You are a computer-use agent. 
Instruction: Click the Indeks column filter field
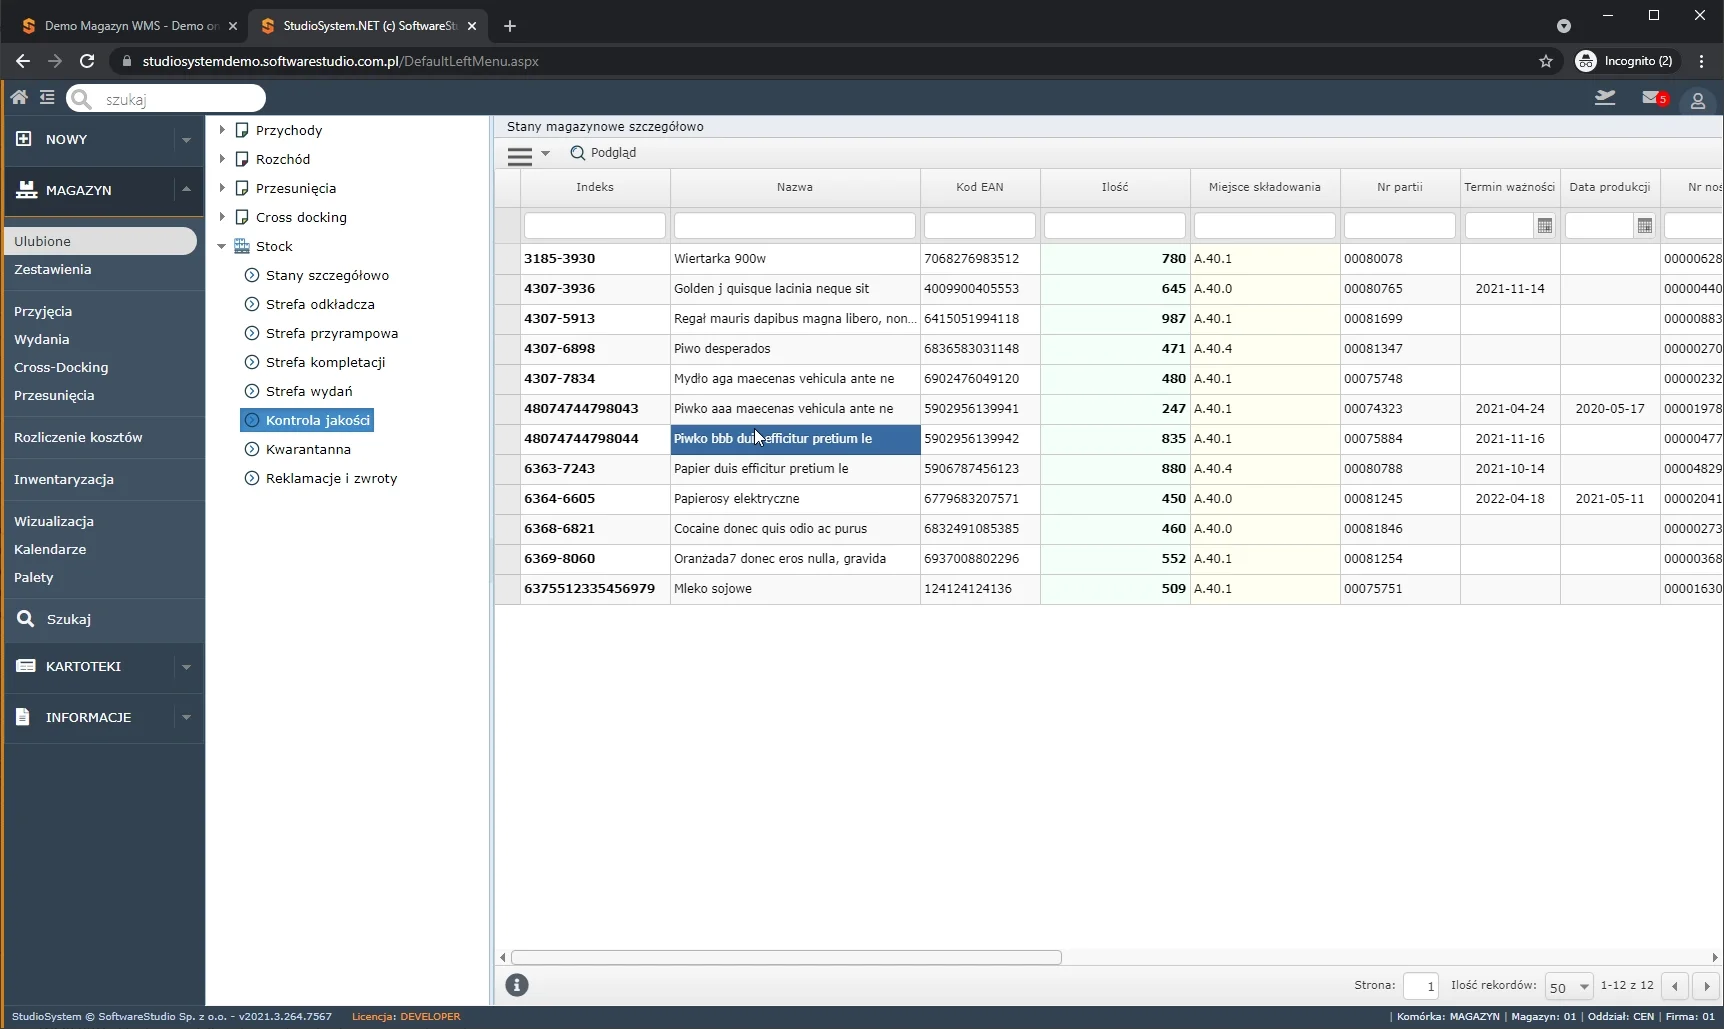(x=594, y=226)
